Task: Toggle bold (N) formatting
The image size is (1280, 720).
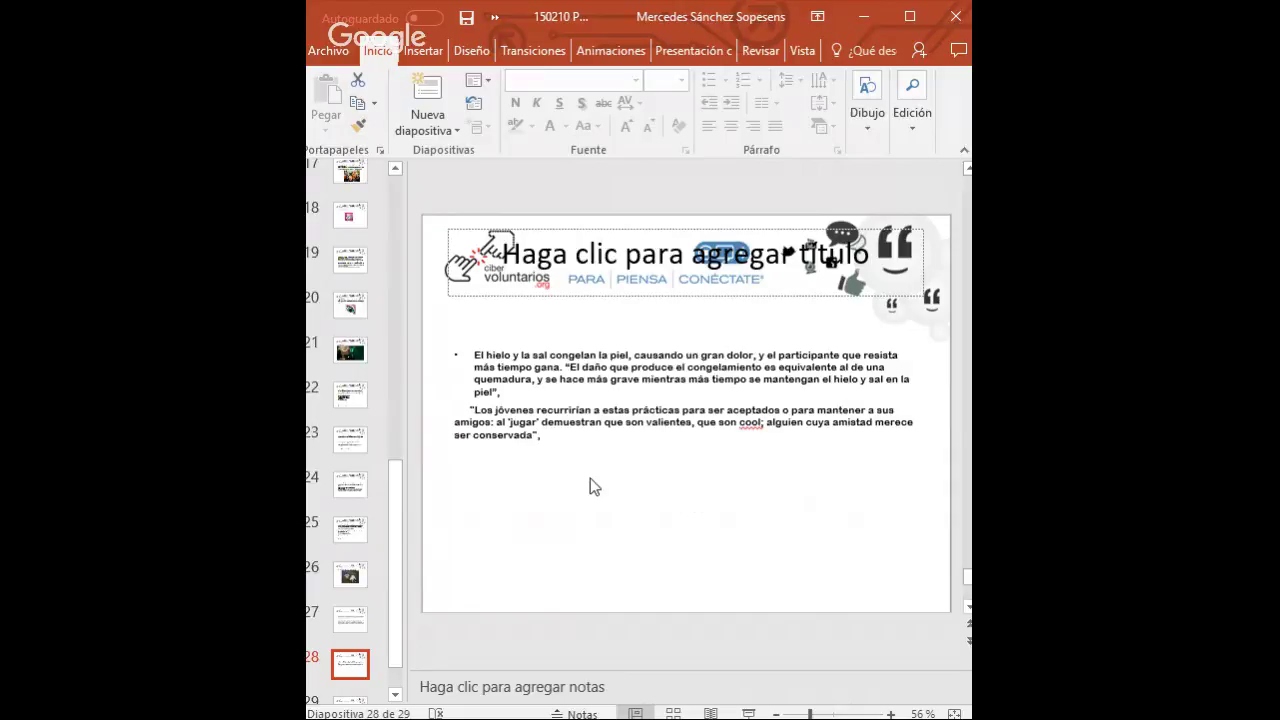Action: coord(515,103)
